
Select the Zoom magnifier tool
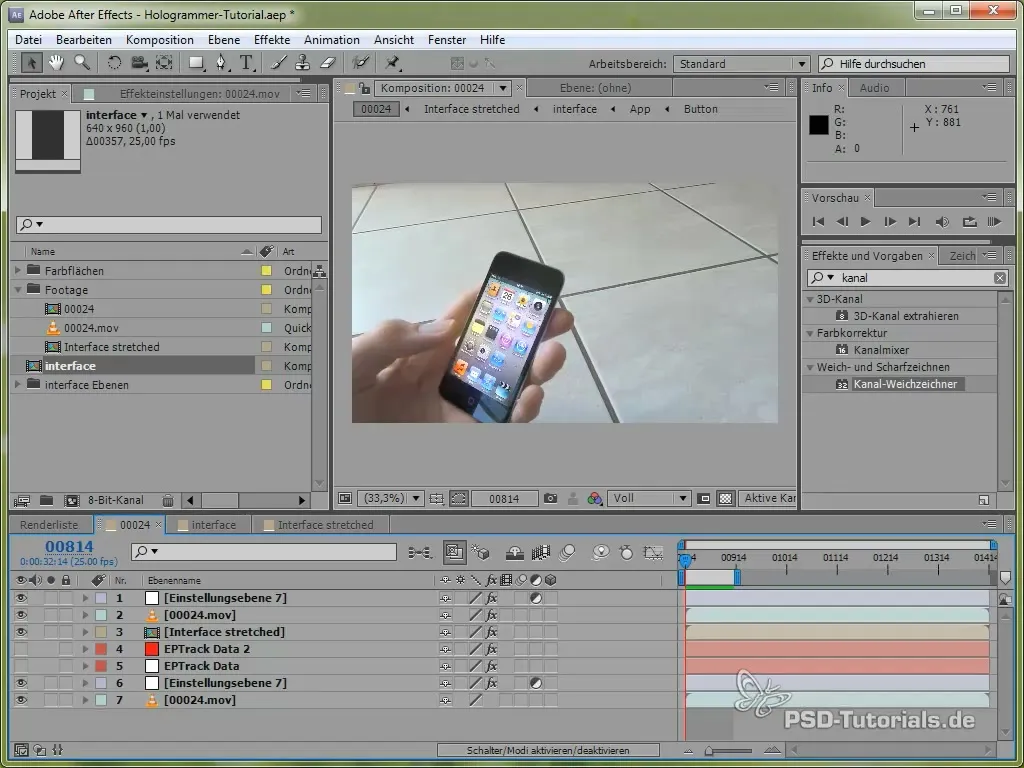click(x=82, y=63)
